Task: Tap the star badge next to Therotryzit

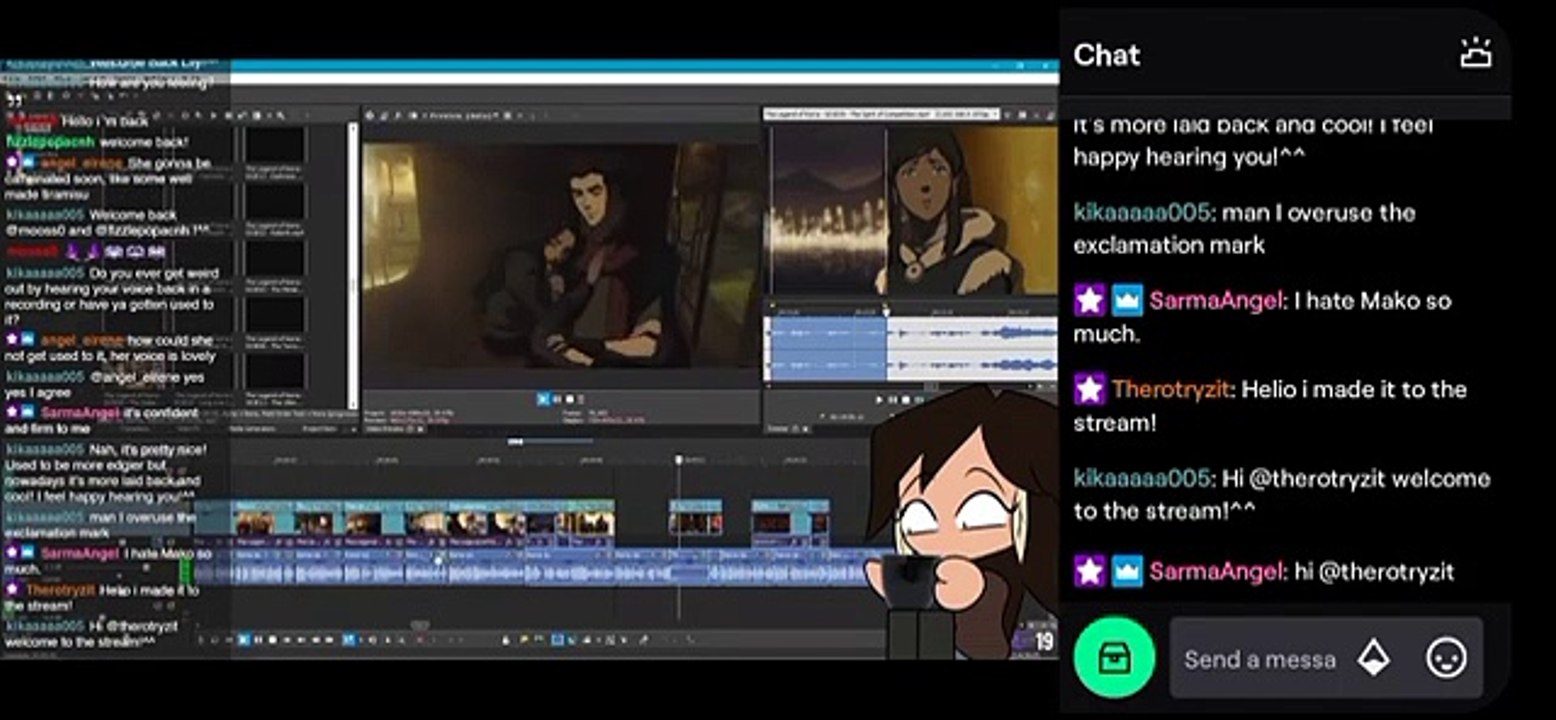Action: click(1089, 389)
